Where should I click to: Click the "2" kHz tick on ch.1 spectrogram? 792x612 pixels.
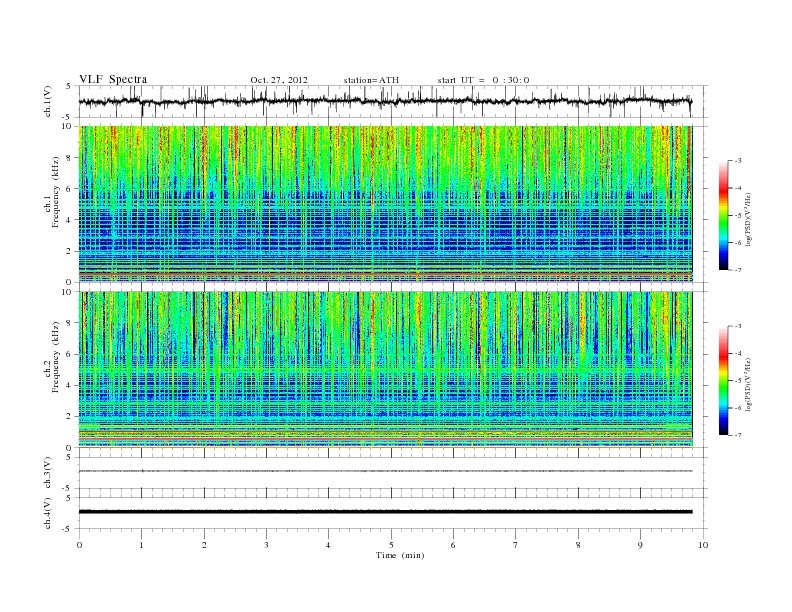[x=69, y=251]
